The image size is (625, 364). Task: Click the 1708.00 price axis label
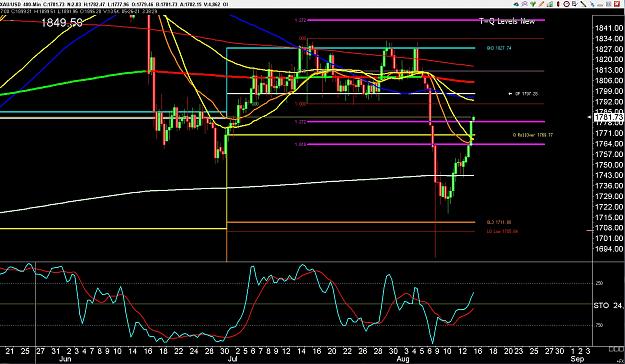pyautogui.click(x=608, y=228)
